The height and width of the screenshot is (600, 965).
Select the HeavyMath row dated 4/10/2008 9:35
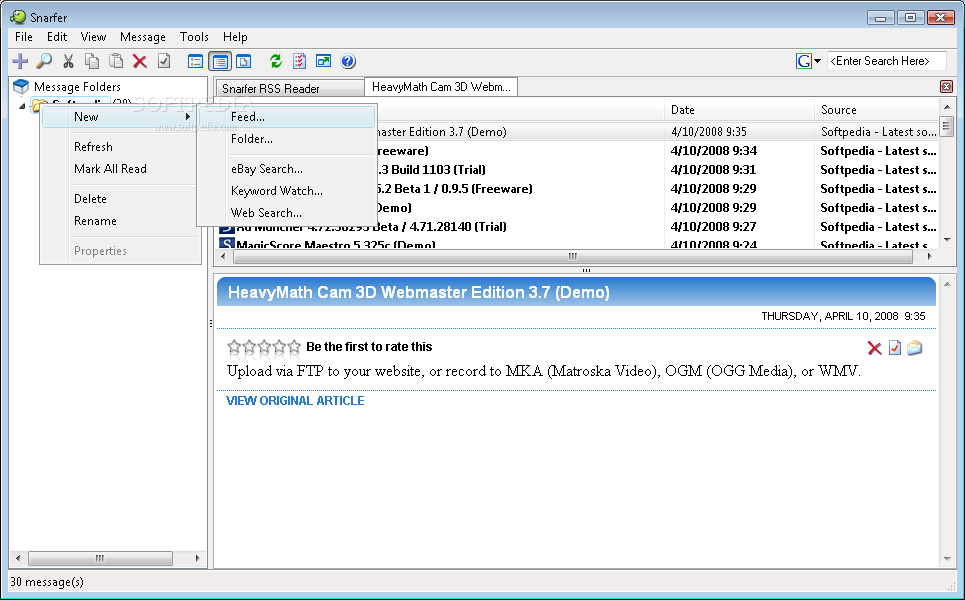coord(577,132)
